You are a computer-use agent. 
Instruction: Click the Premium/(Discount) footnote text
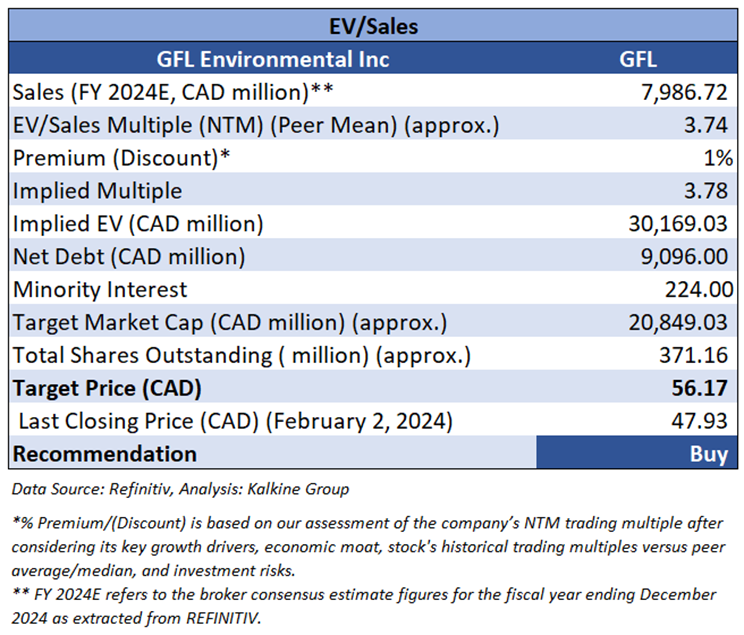(x=368, y=547)
